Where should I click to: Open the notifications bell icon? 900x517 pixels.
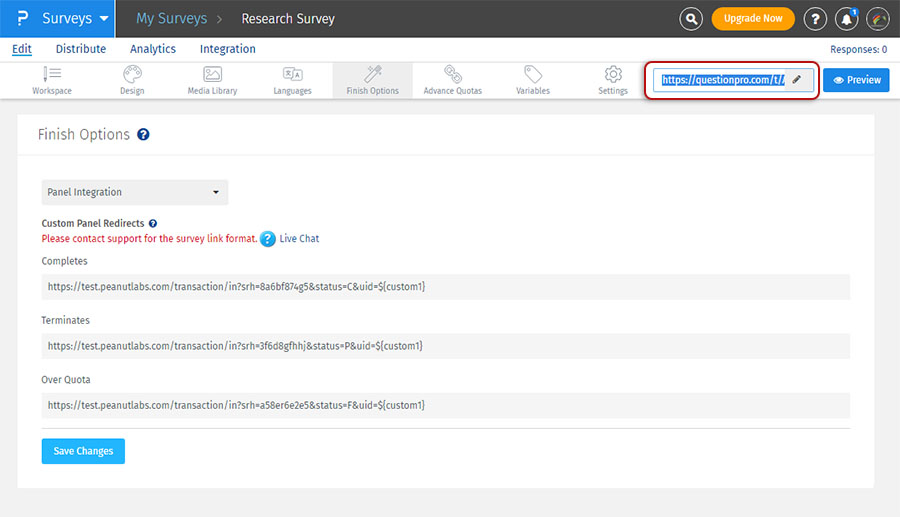(x=847, y=19)
